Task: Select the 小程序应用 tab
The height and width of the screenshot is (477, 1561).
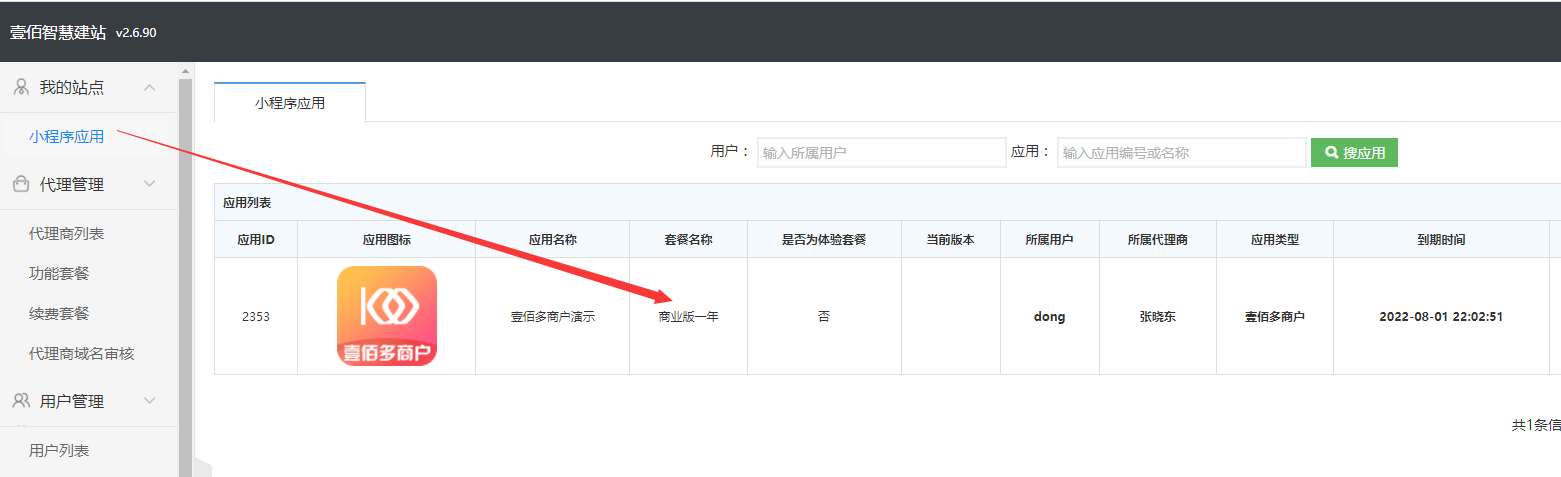Action: click(290, 103)
